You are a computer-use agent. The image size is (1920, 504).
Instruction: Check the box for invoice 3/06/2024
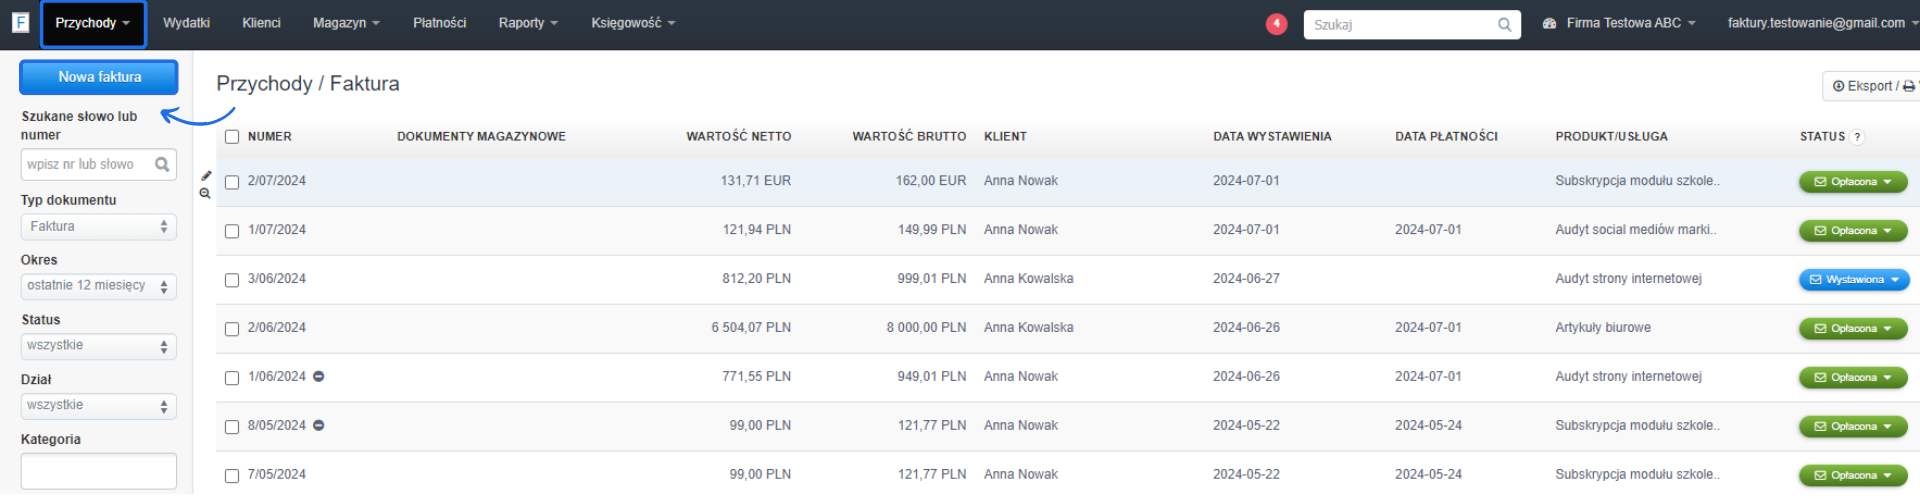tap(232, 280)
